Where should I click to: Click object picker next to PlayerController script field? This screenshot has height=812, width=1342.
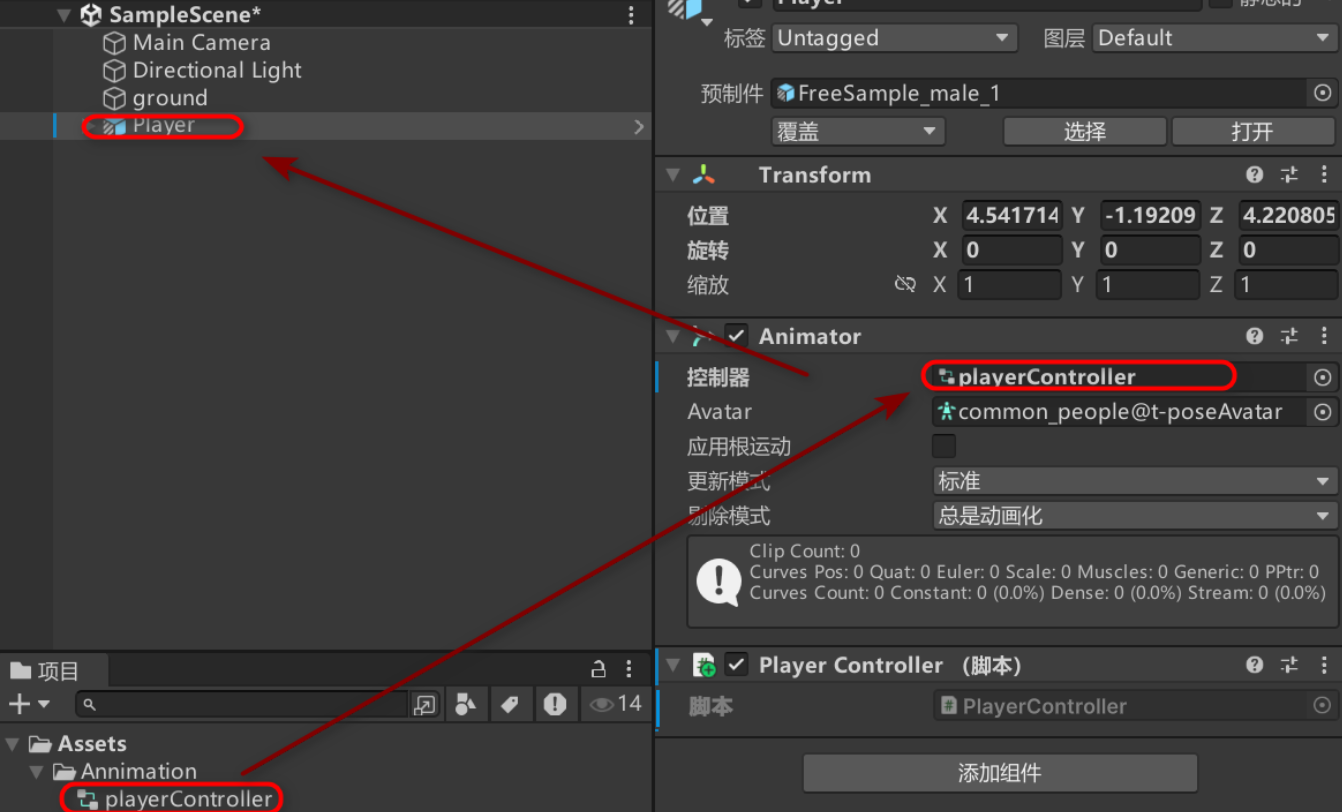(1323, 706)
